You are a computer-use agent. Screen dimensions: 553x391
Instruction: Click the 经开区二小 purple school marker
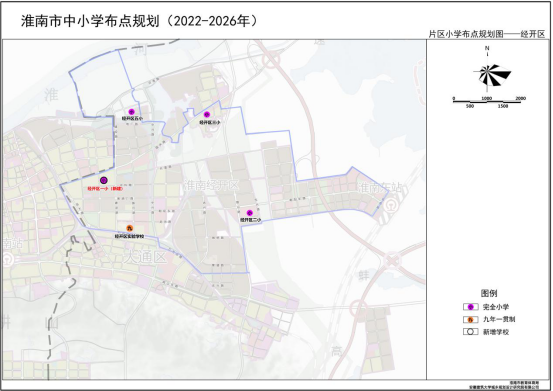(x=250, y=213)
